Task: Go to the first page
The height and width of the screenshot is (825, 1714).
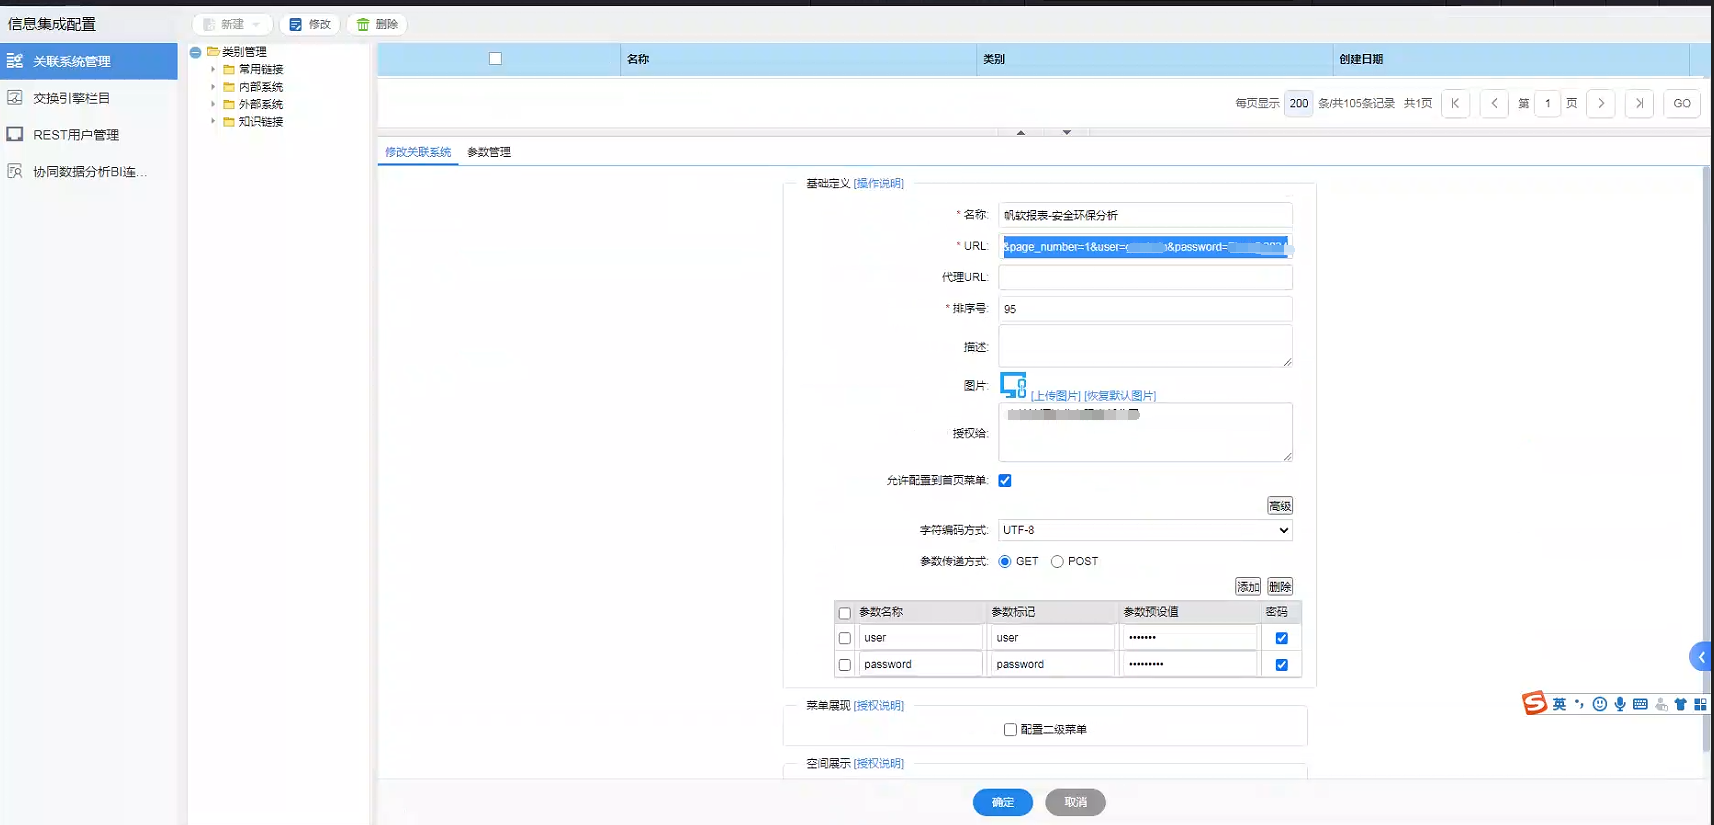Action: coord(1455,103)
